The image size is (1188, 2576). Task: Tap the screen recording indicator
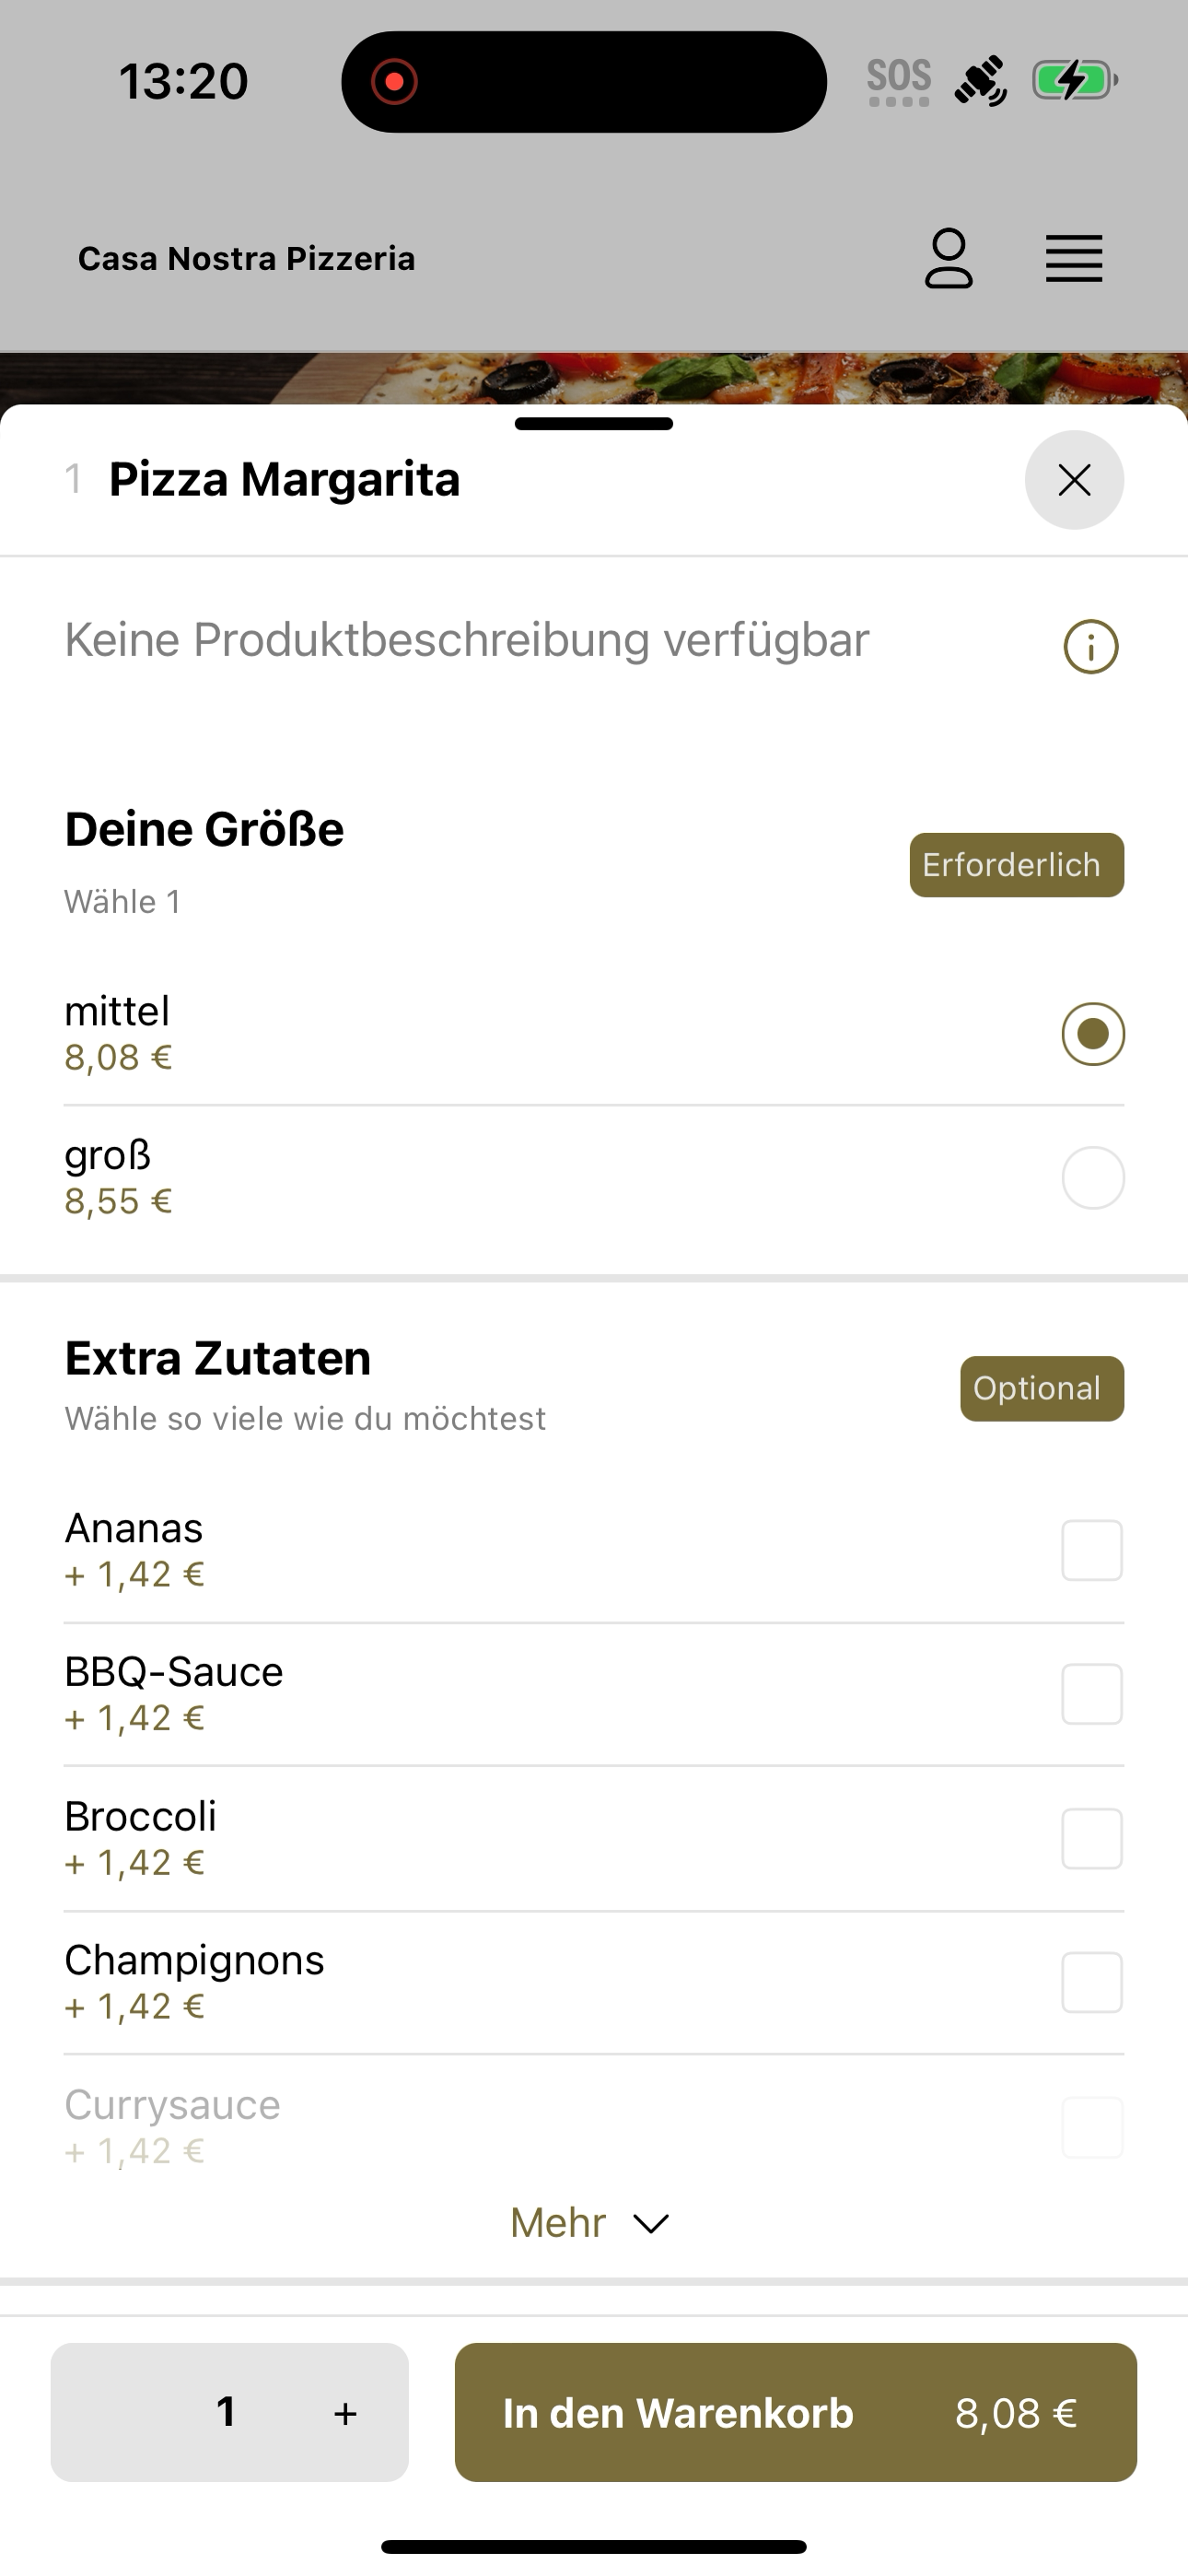coord(394,81)
